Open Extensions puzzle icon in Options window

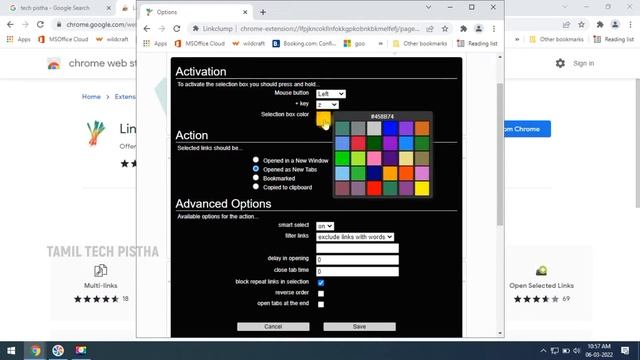pos(463,29)
